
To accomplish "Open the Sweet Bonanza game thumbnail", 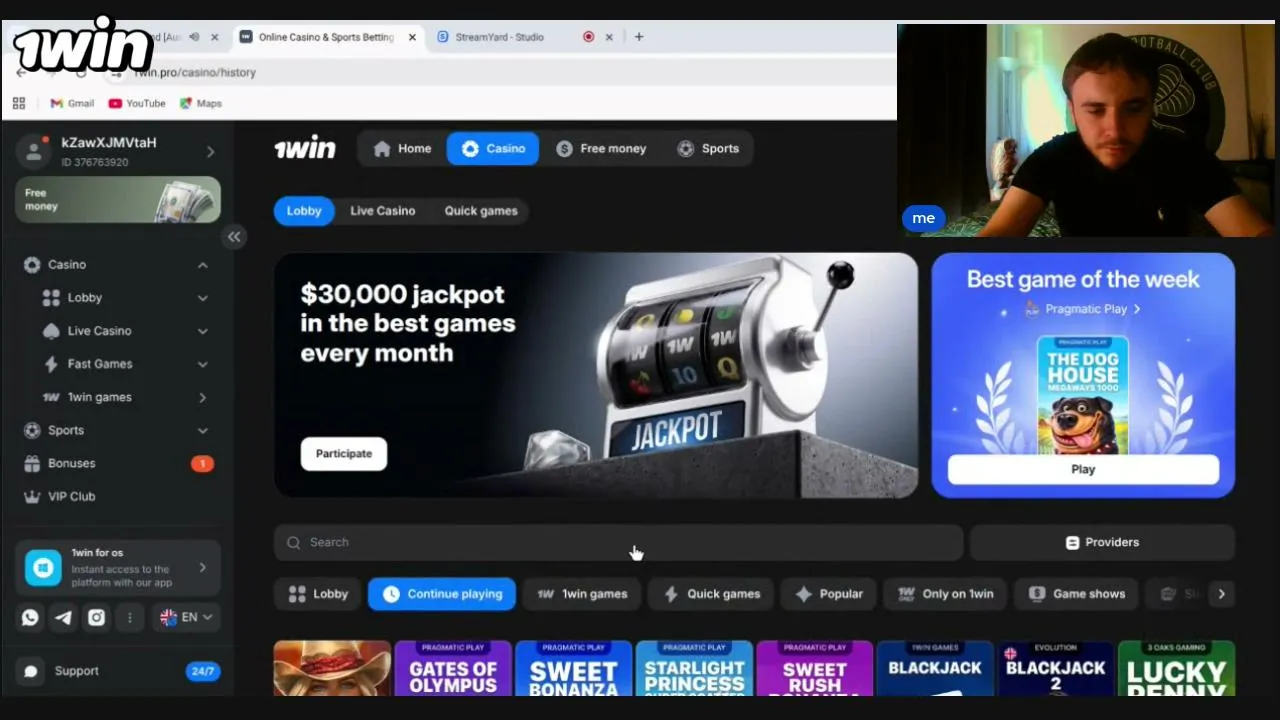I will 573,669.
